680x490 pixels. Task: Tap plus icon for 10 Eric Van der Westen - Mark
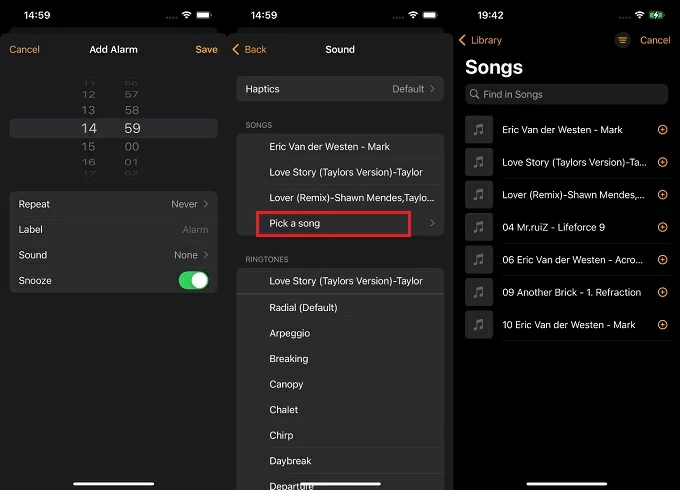662,325
